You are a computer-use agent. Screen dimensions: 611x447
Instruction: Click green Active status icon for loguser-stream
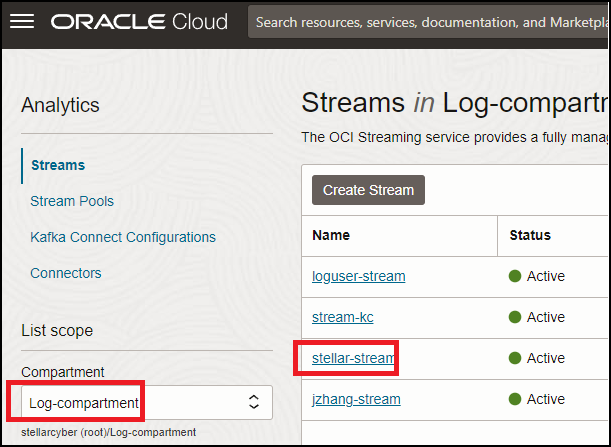515,276
